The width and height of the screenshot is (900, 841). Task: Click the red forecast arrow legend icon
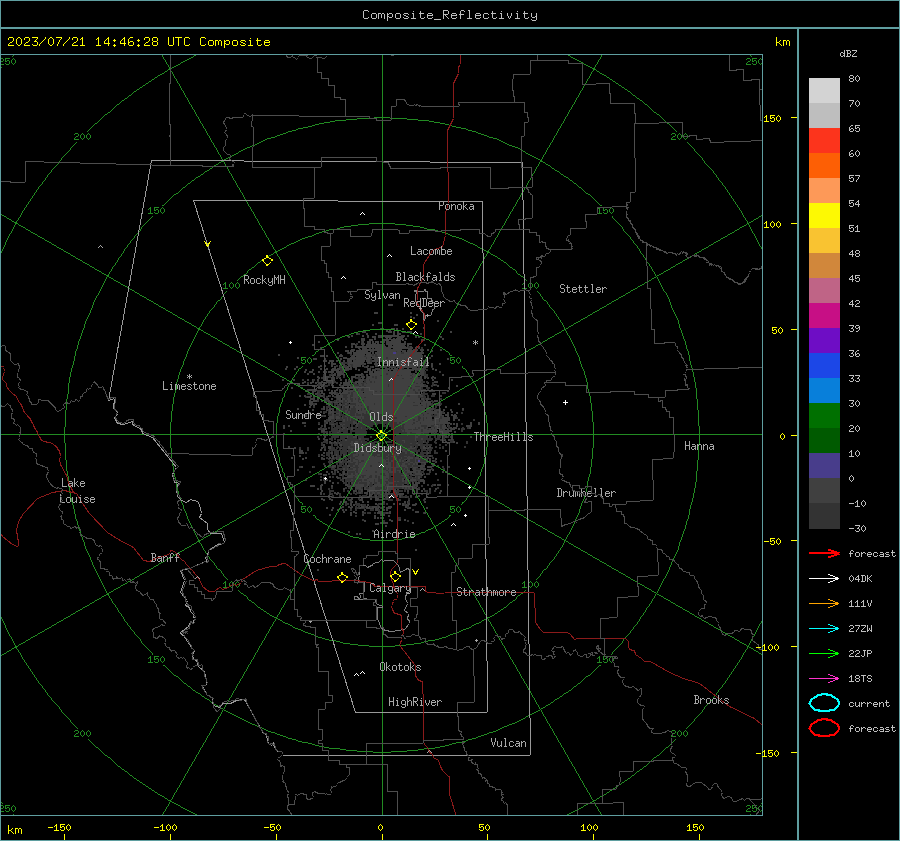(824, 553)
